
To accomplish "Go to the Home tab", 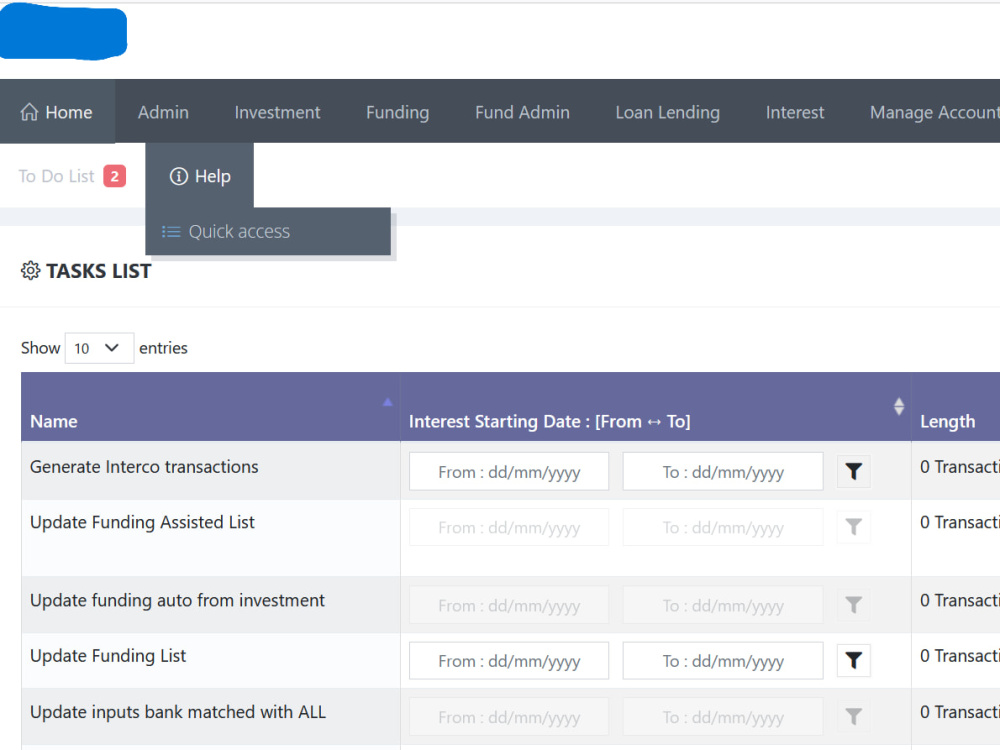I will (57, 111).
